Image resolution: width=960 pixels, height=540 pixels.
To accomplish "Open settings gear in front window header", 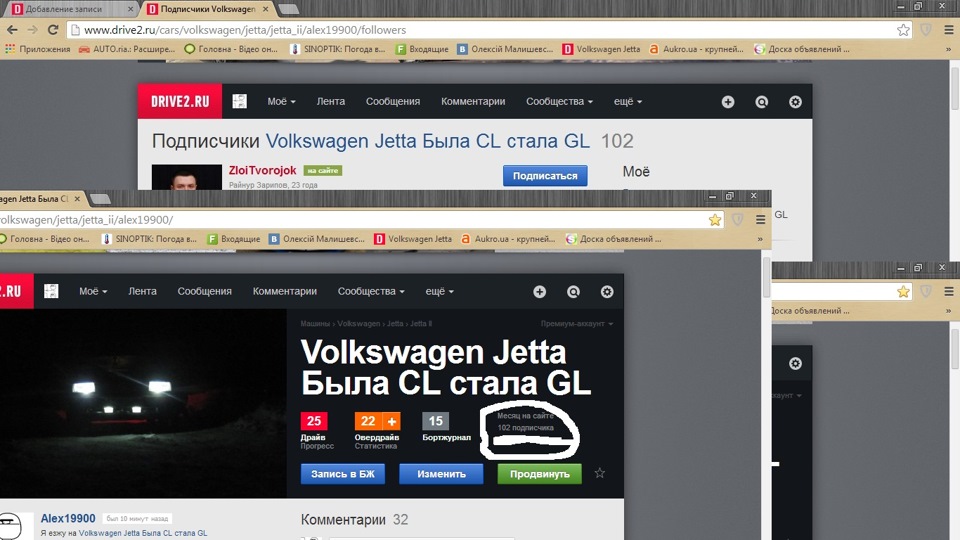I will tap(607, 292).
